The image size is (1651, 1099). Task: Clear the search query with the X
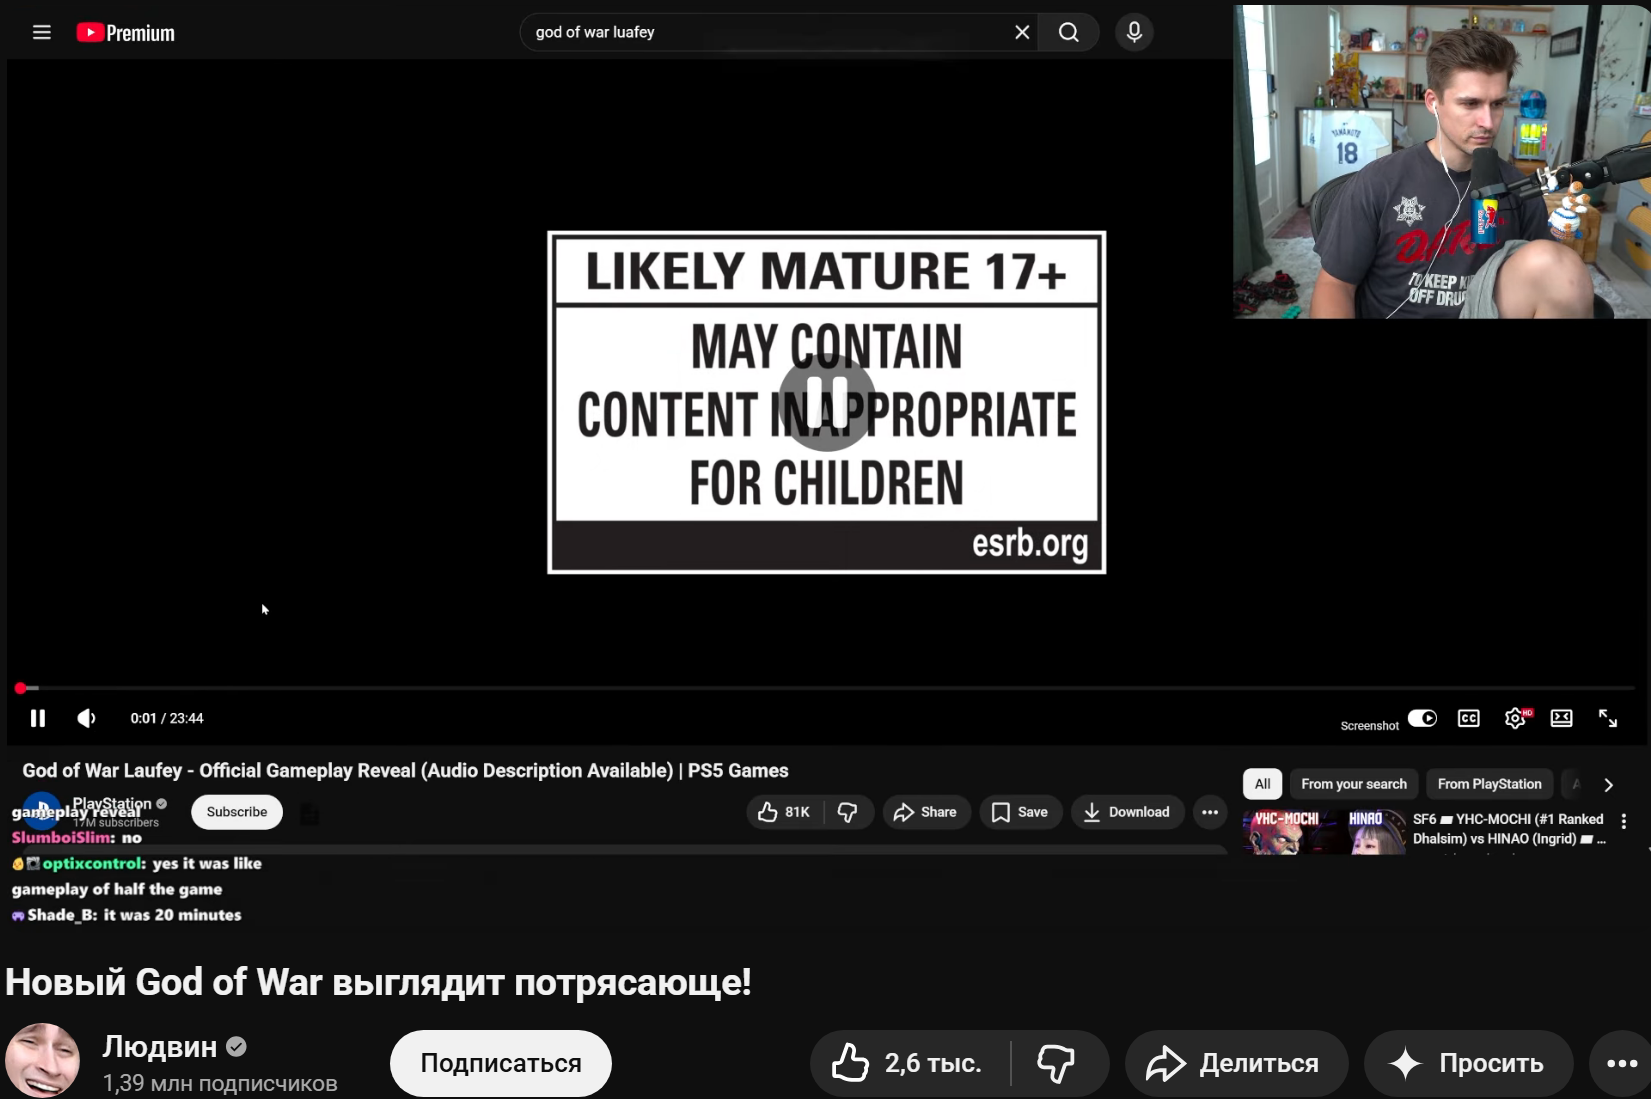(x=1022, y=32)
